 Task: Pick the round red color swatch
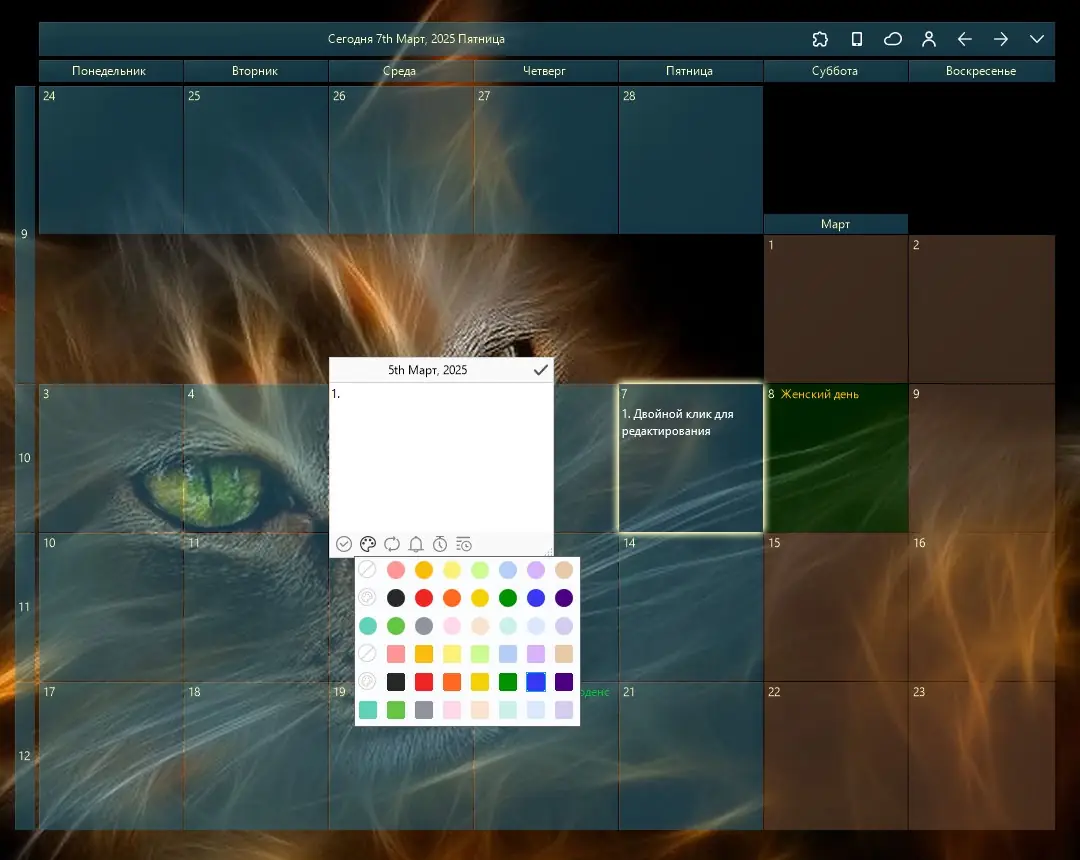click(424, 598)
